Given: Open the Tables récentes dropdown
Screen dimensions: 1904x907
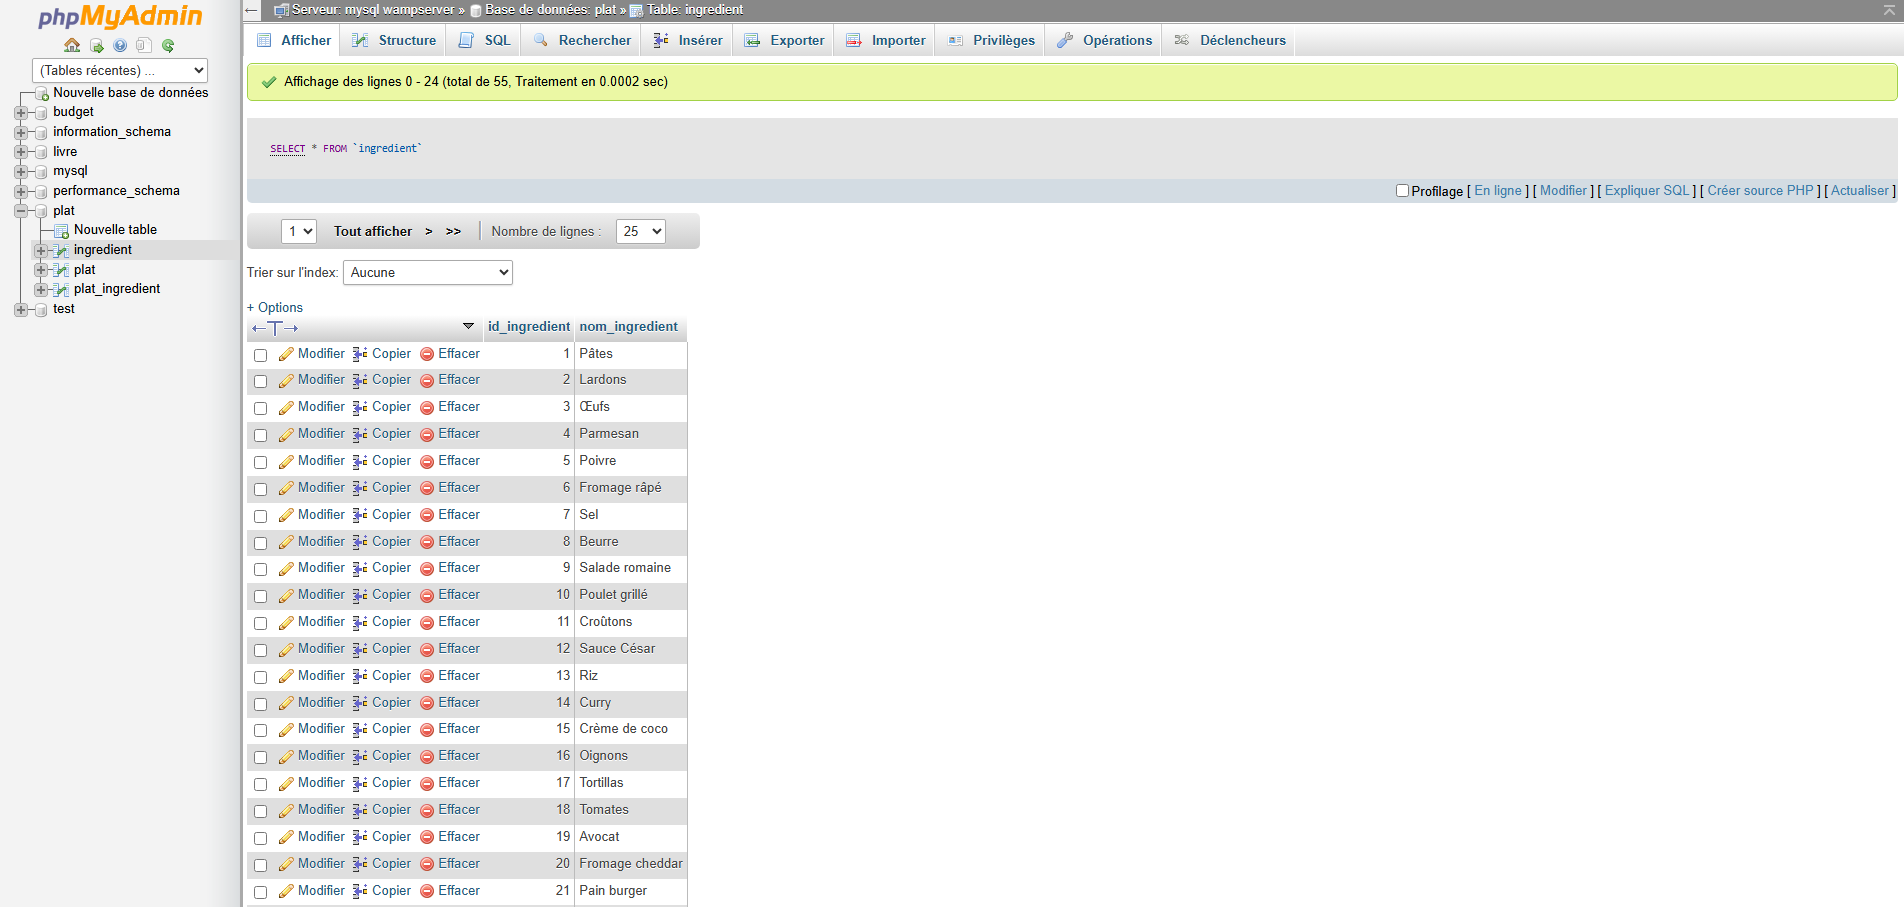Looking at the screenshot, I should (x=120, y=70).
